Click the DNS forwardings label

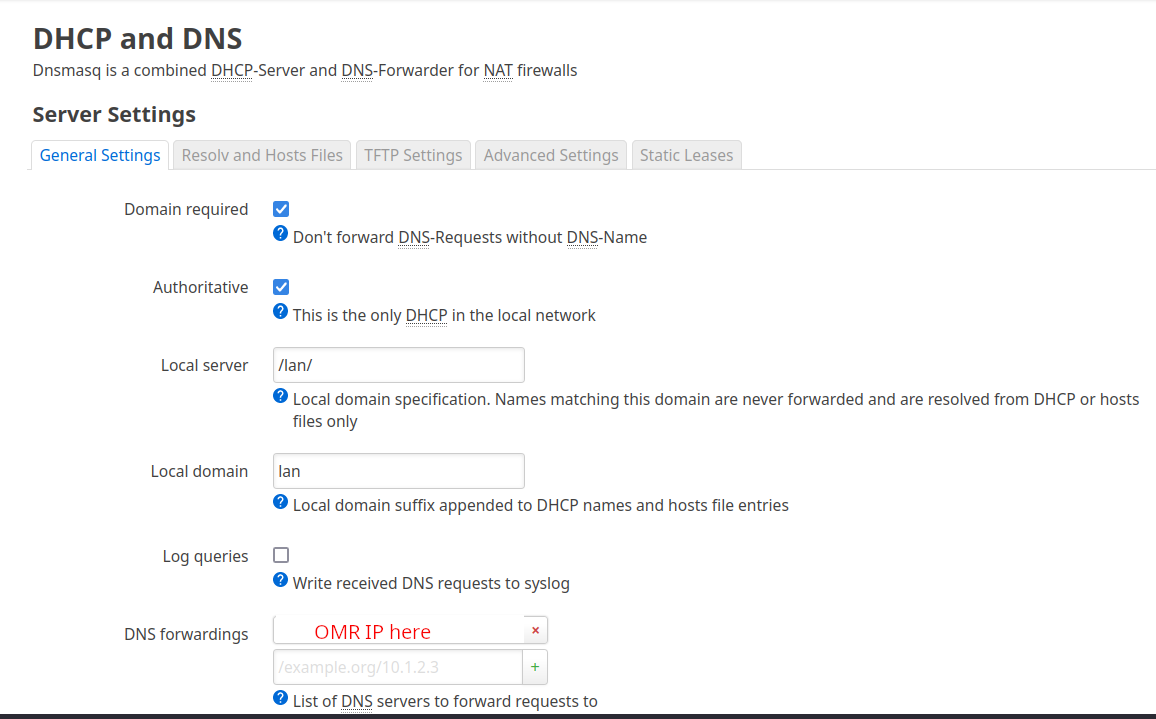(x=186, y=634)
